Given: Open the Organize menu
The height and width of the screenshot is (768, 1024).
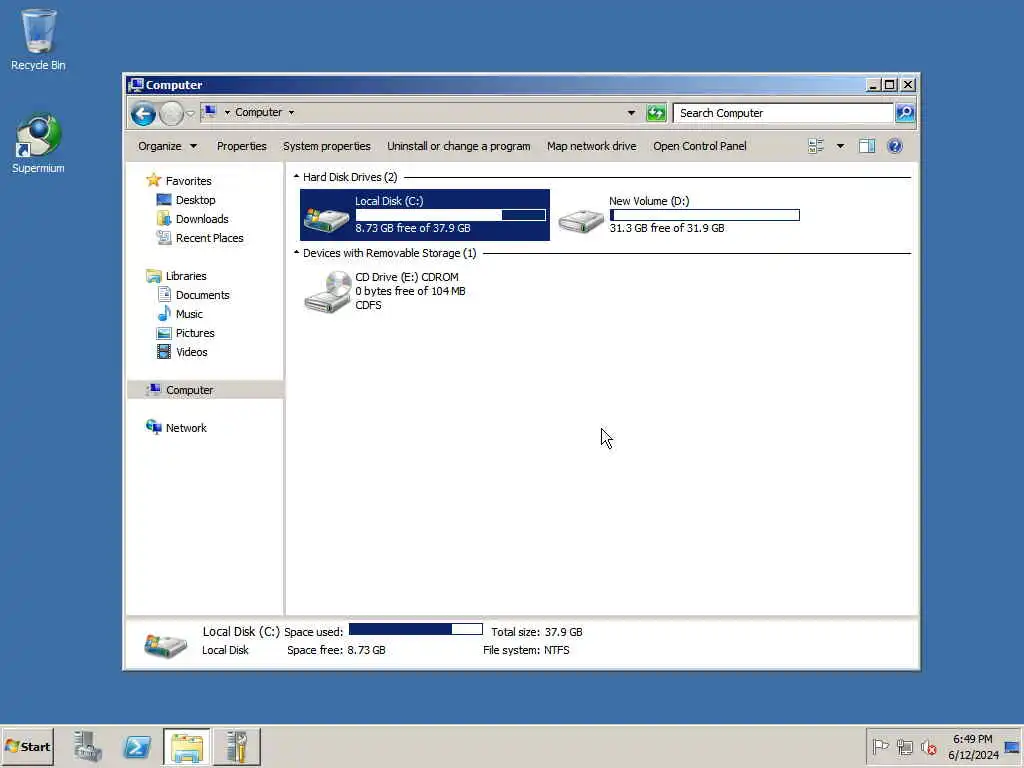Looking at the screenshot, I should pyautogui.click(x=167, y=146).
